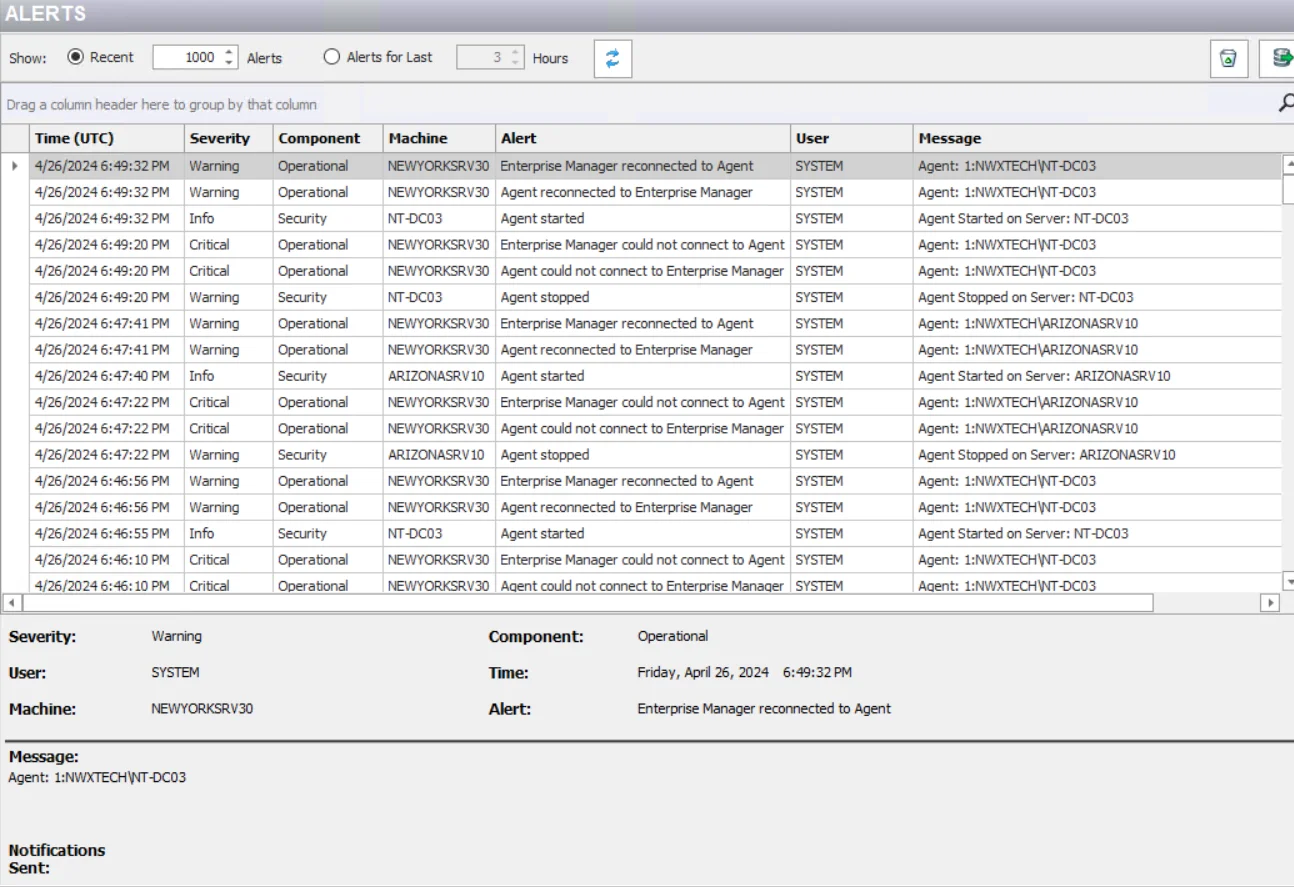Screen dimensions: 1294x887
Task: Select the Alerts for Last radio button
Action: pyautogui.click(x=332, y=57)
